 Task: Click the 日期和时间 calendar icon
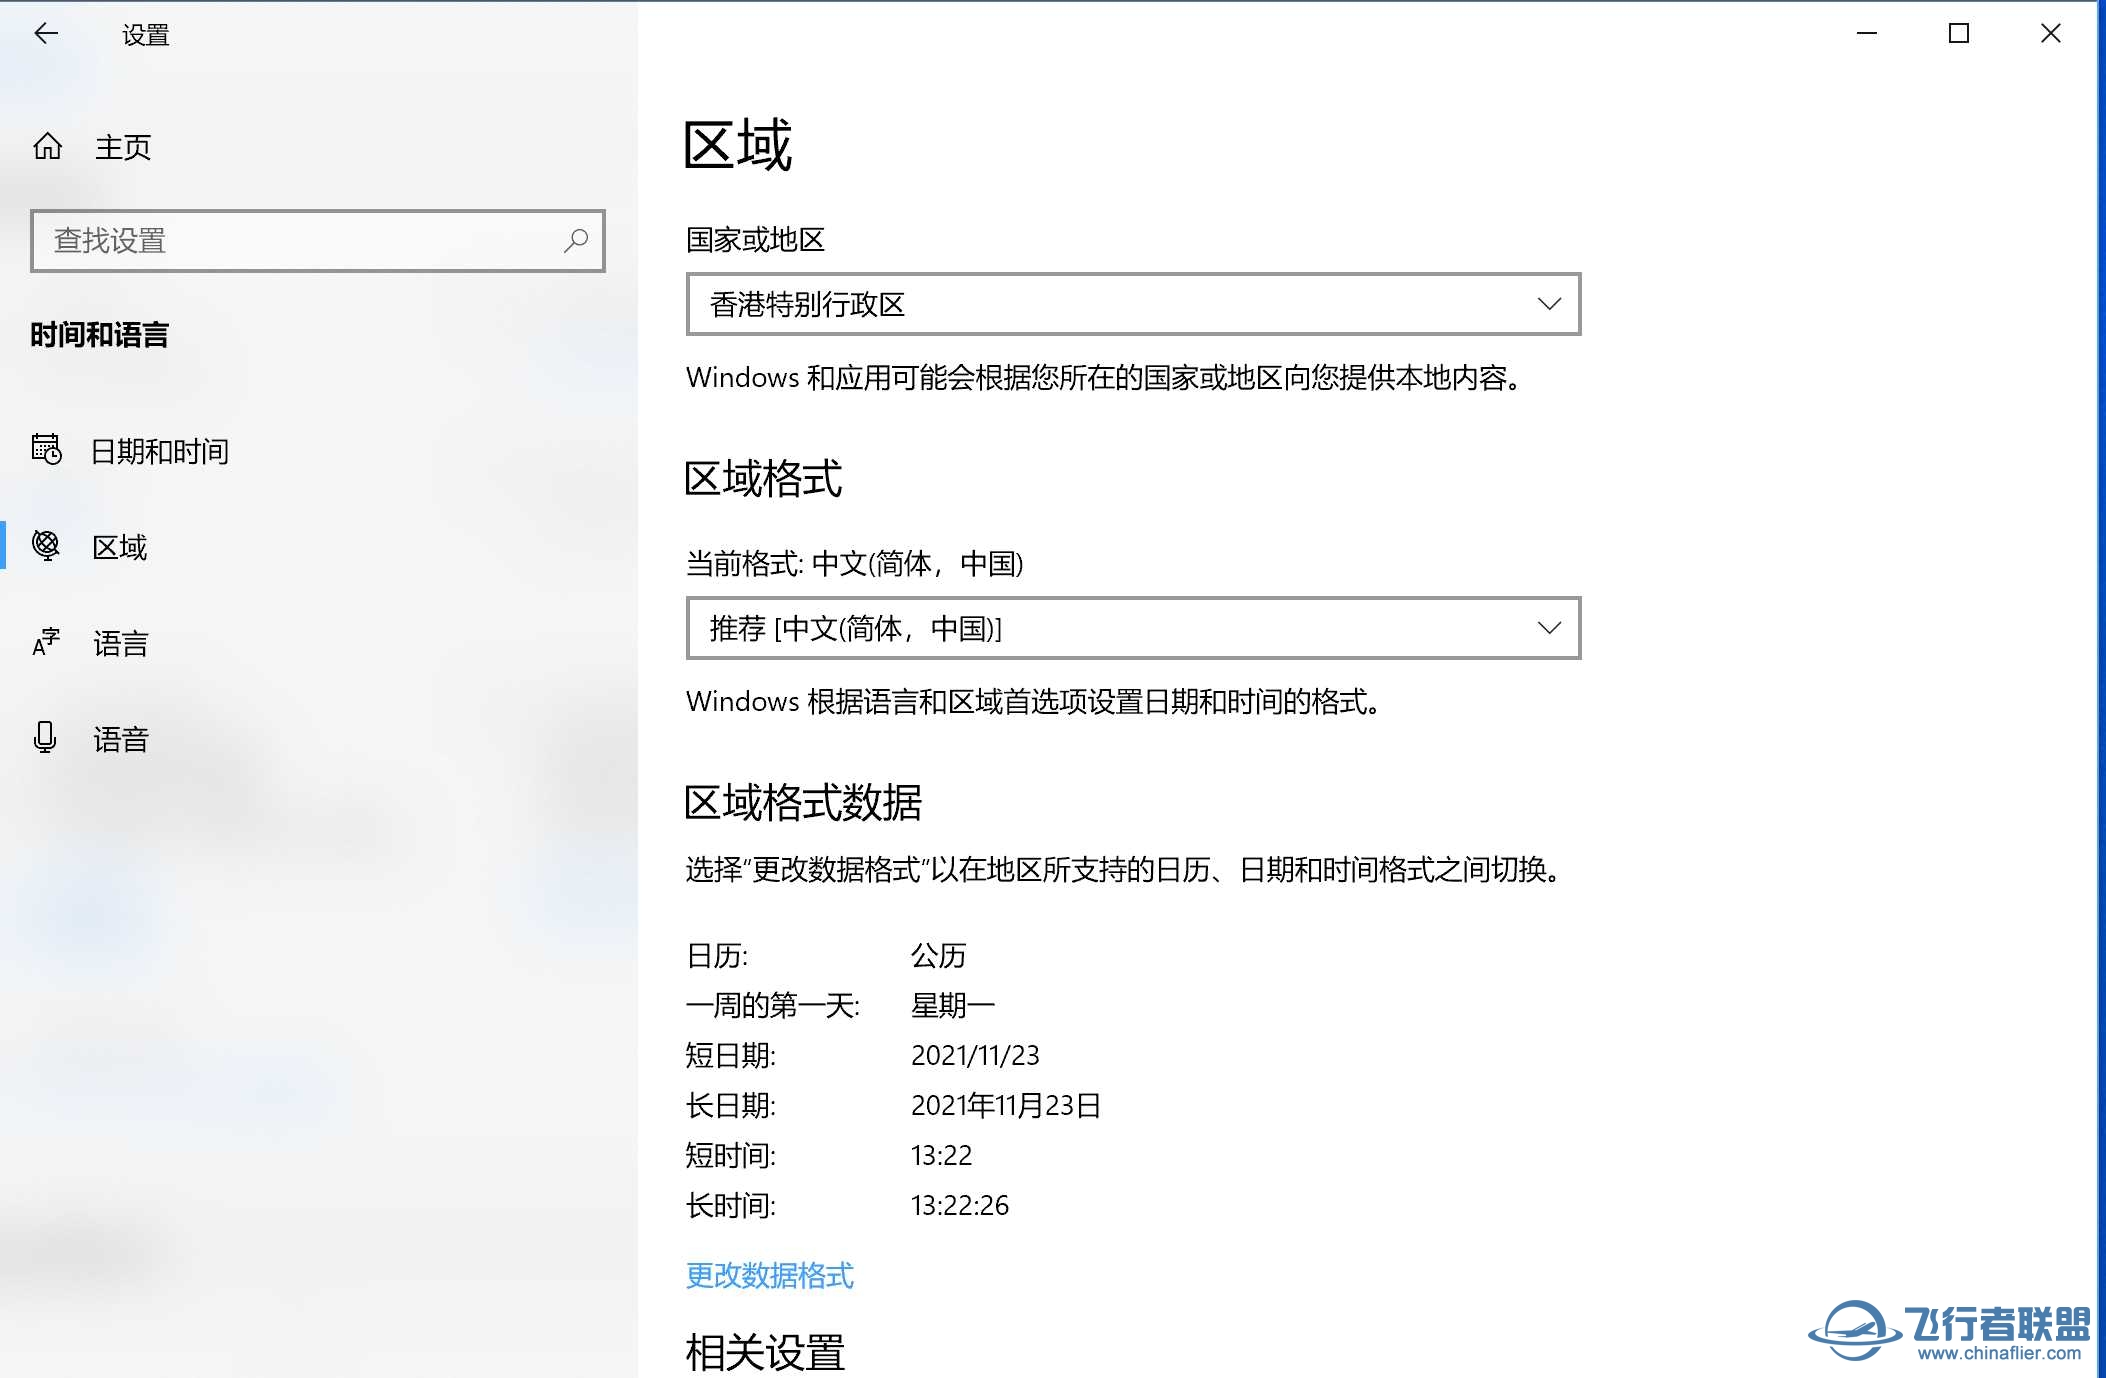point(46,450)
